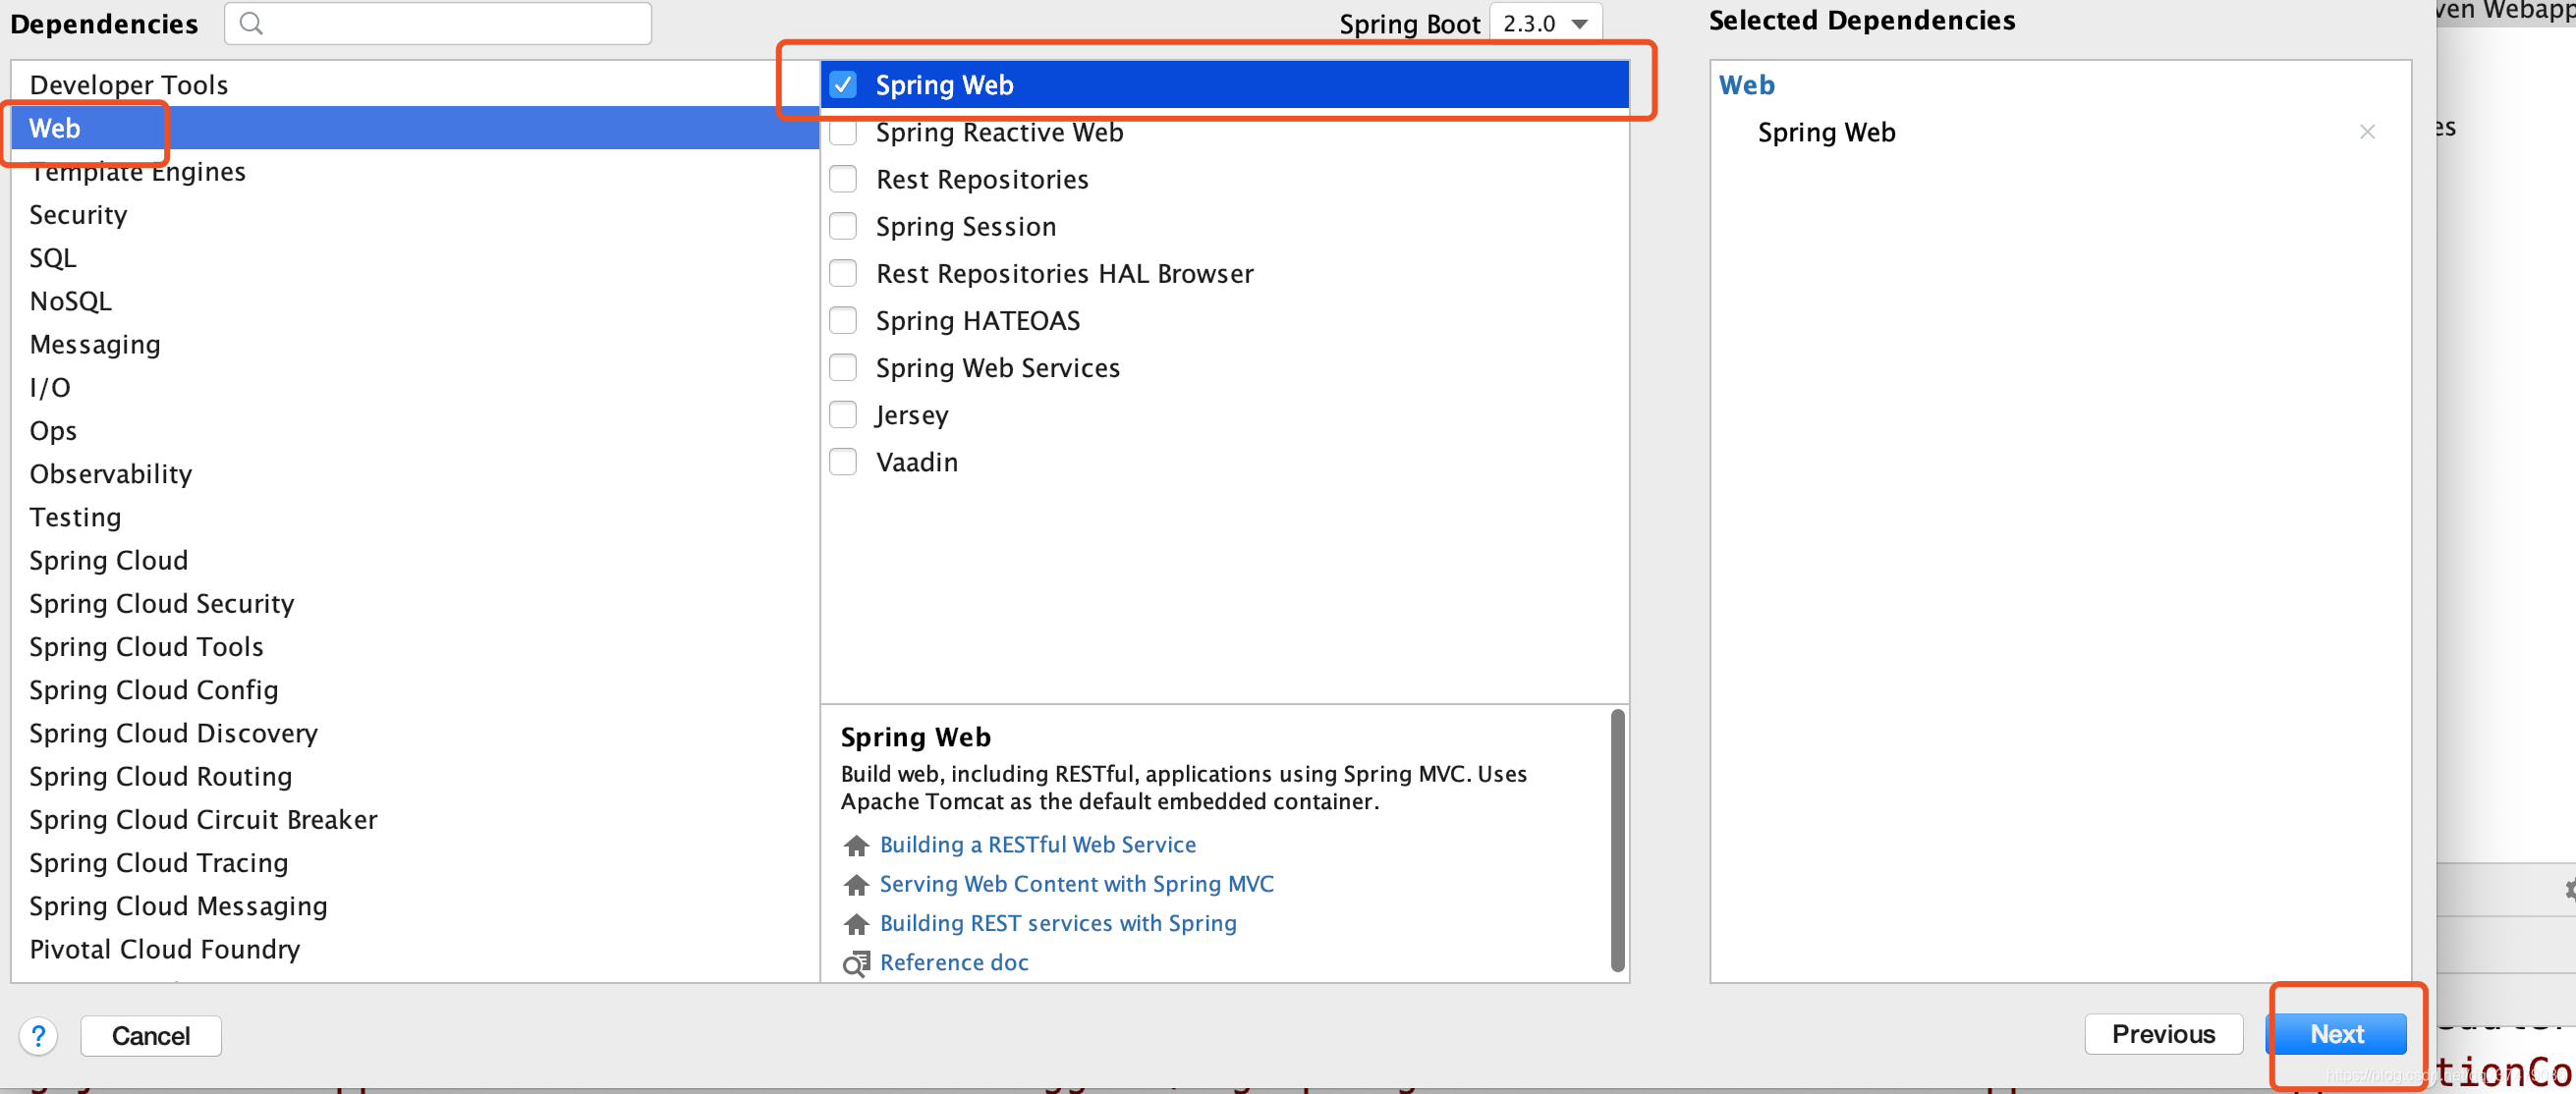Select the Security category
The height and width of the screenshot is (1094, 2576).
tap(78, 215)
